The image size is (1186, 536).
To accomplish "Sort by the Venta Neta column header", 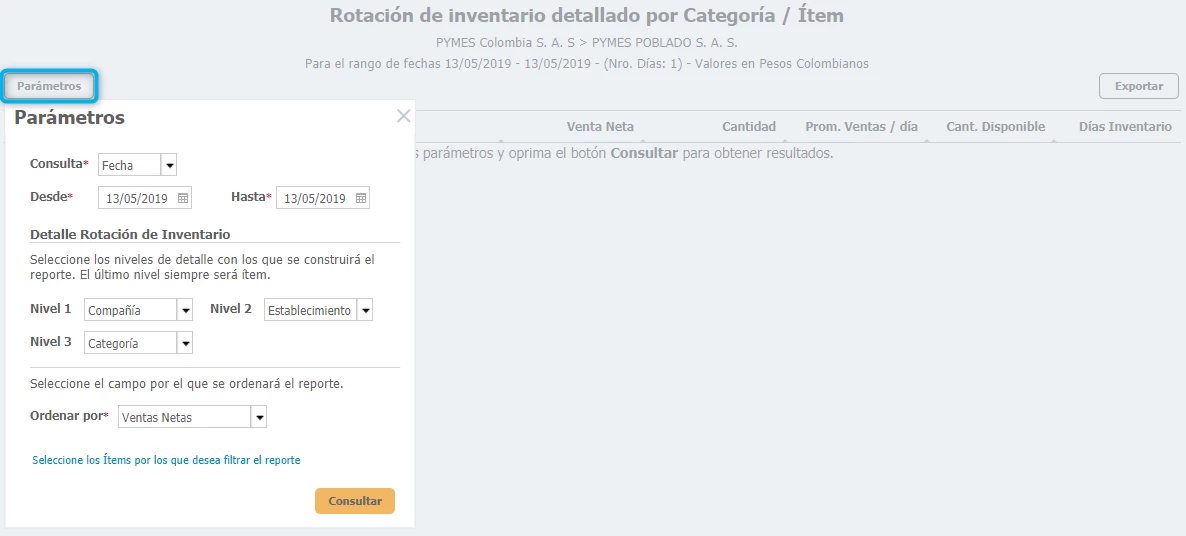I will 600,127.
